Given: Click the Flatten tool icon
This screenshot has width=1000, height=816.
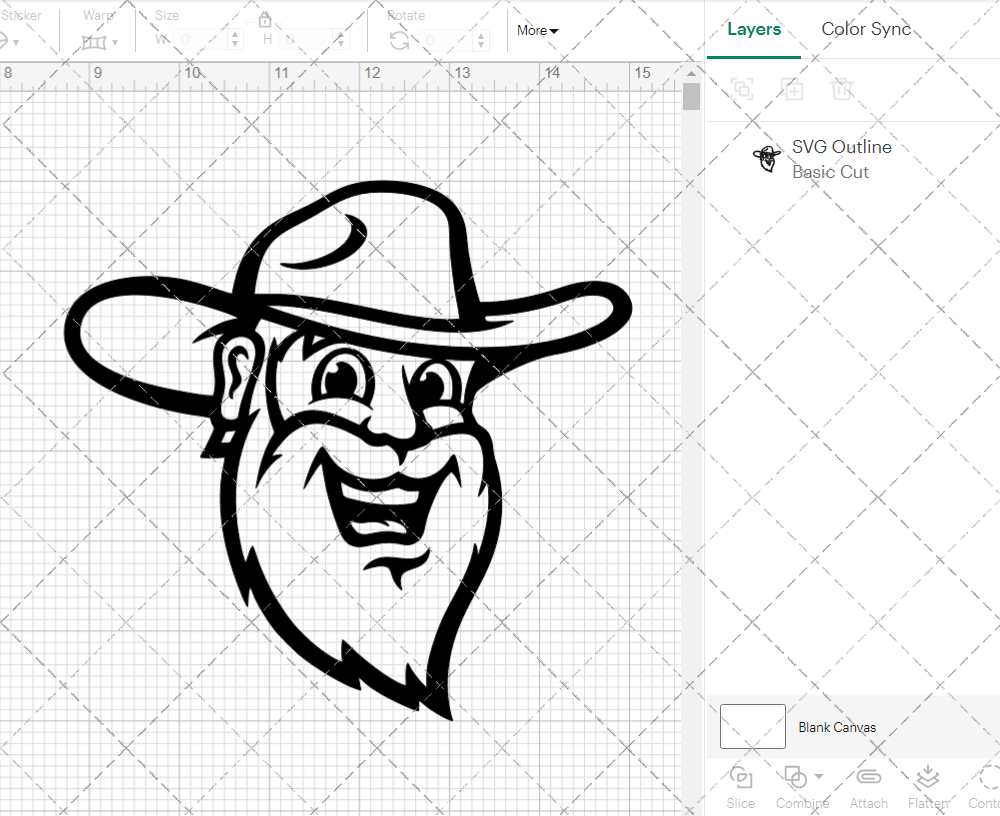Looking at the screenshot, I should tap(927, 778).
